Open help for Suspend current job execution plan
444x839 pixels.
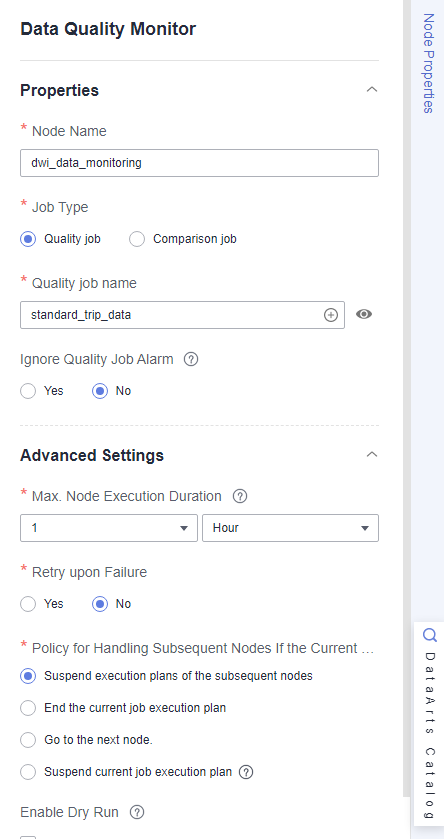click(246, 772)
